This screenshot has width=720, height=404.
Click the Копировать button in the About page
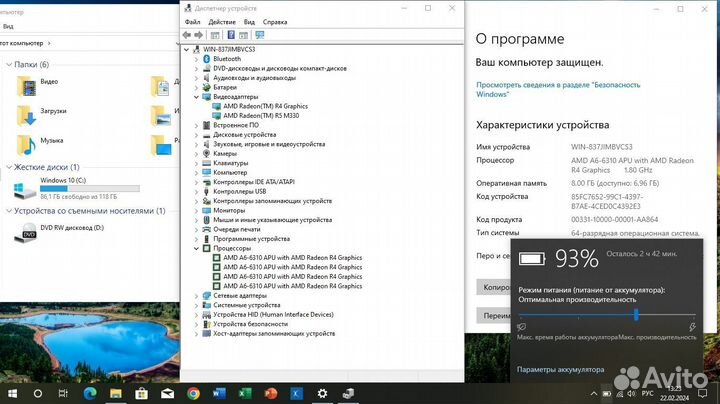coord(494,287)
